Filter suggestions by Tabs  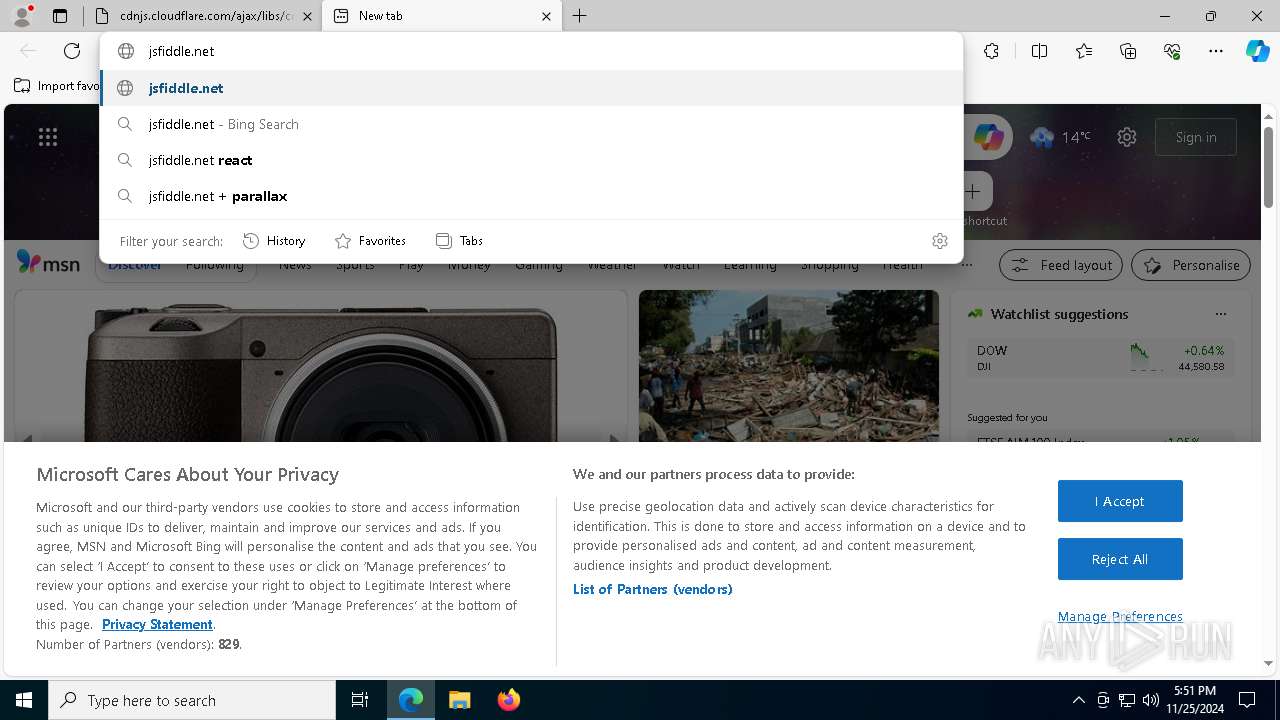(x=459, y=241)
